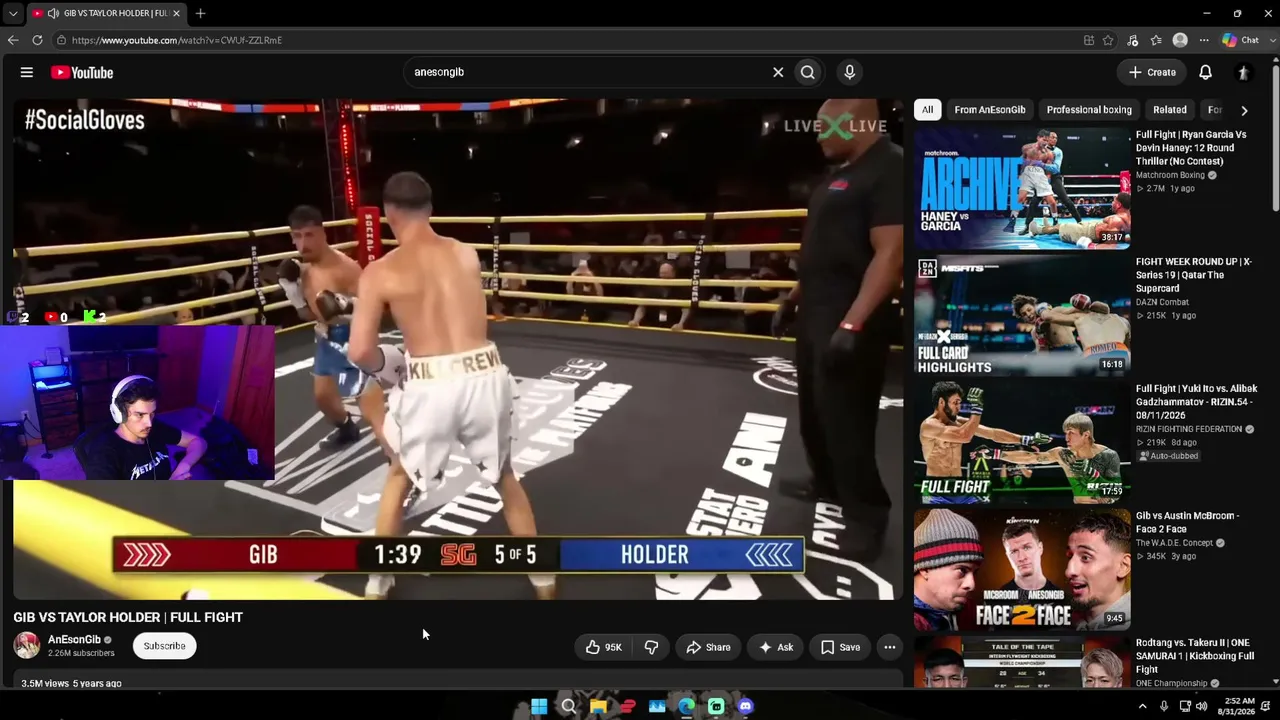Image resolution: width=1280 pixels, height=720 pixels.
Task: Open the AnEsonGib channel name link
Action: [74, 640]
